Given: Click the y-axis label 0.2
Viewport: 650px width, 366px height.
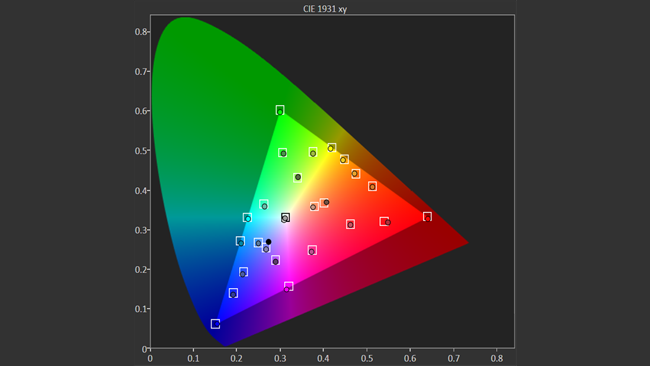Looking at the screenshot, I should click(141, 269).
